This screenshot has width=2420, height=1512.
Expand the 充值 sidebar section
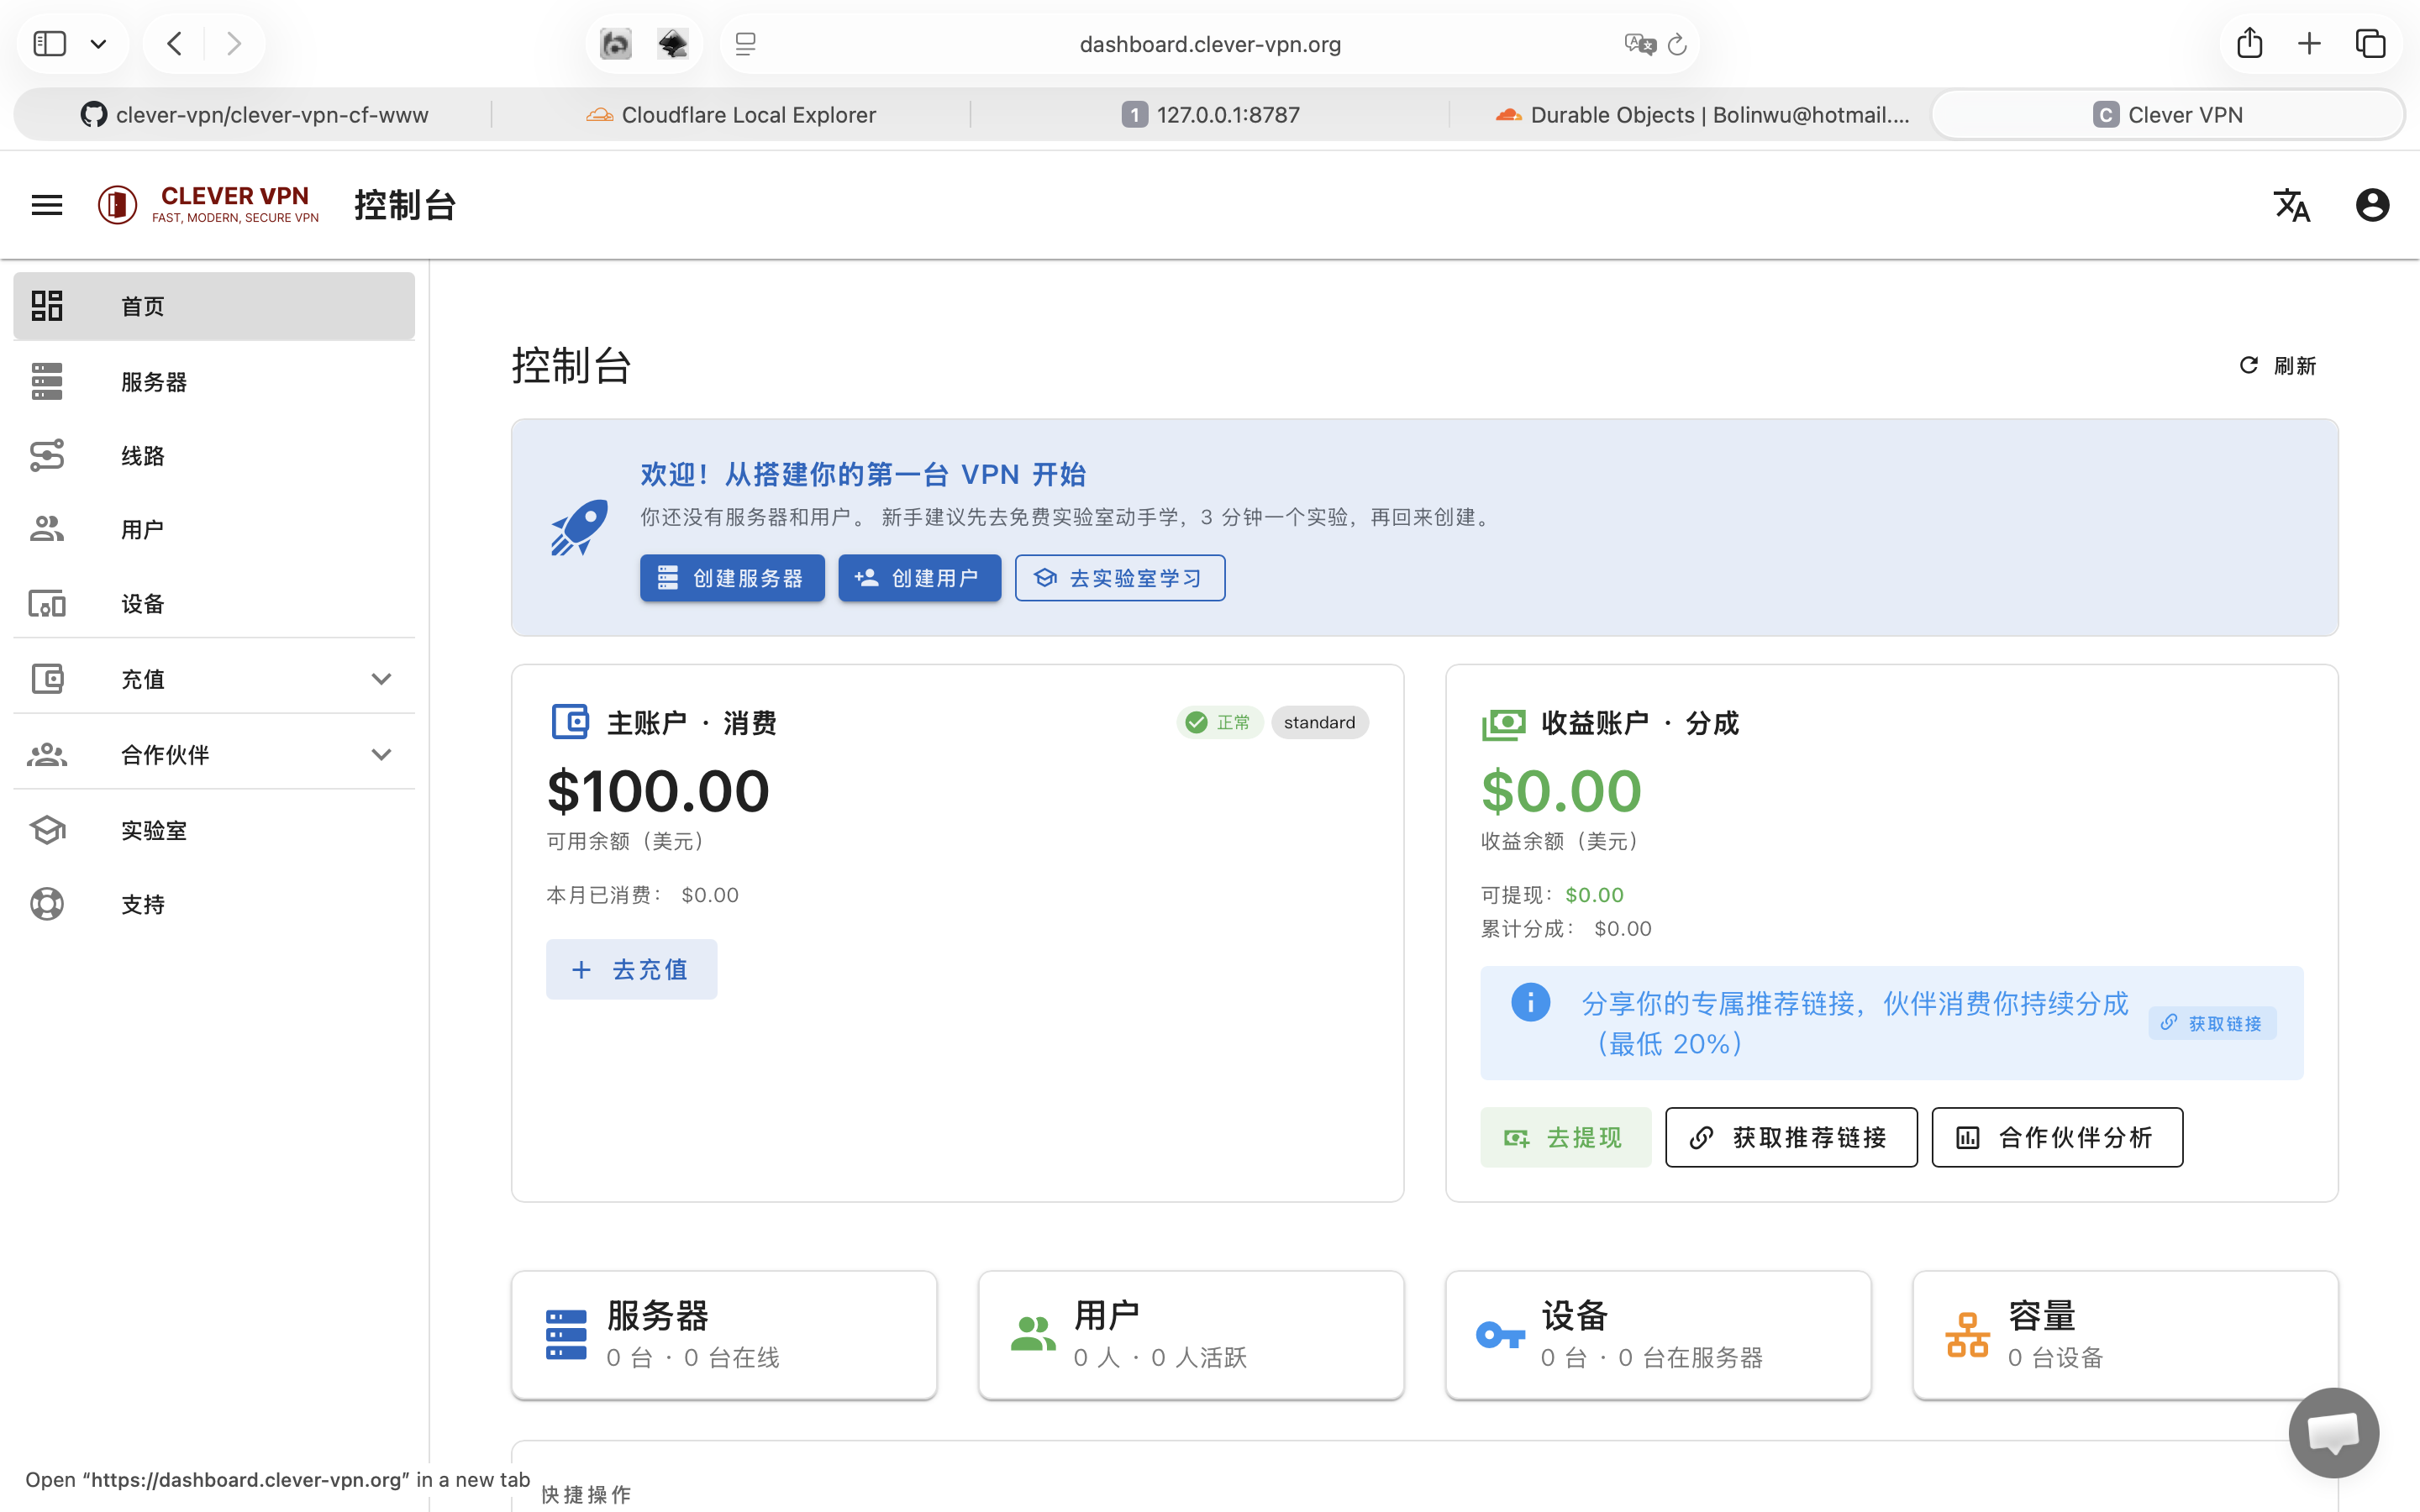(x=214, y=679)
